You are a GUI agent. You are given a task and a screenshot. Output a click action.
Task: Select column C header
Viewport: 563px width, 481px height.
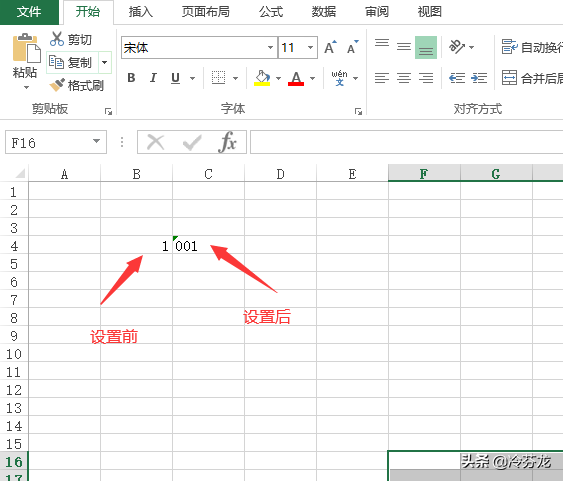pos(208,174)
